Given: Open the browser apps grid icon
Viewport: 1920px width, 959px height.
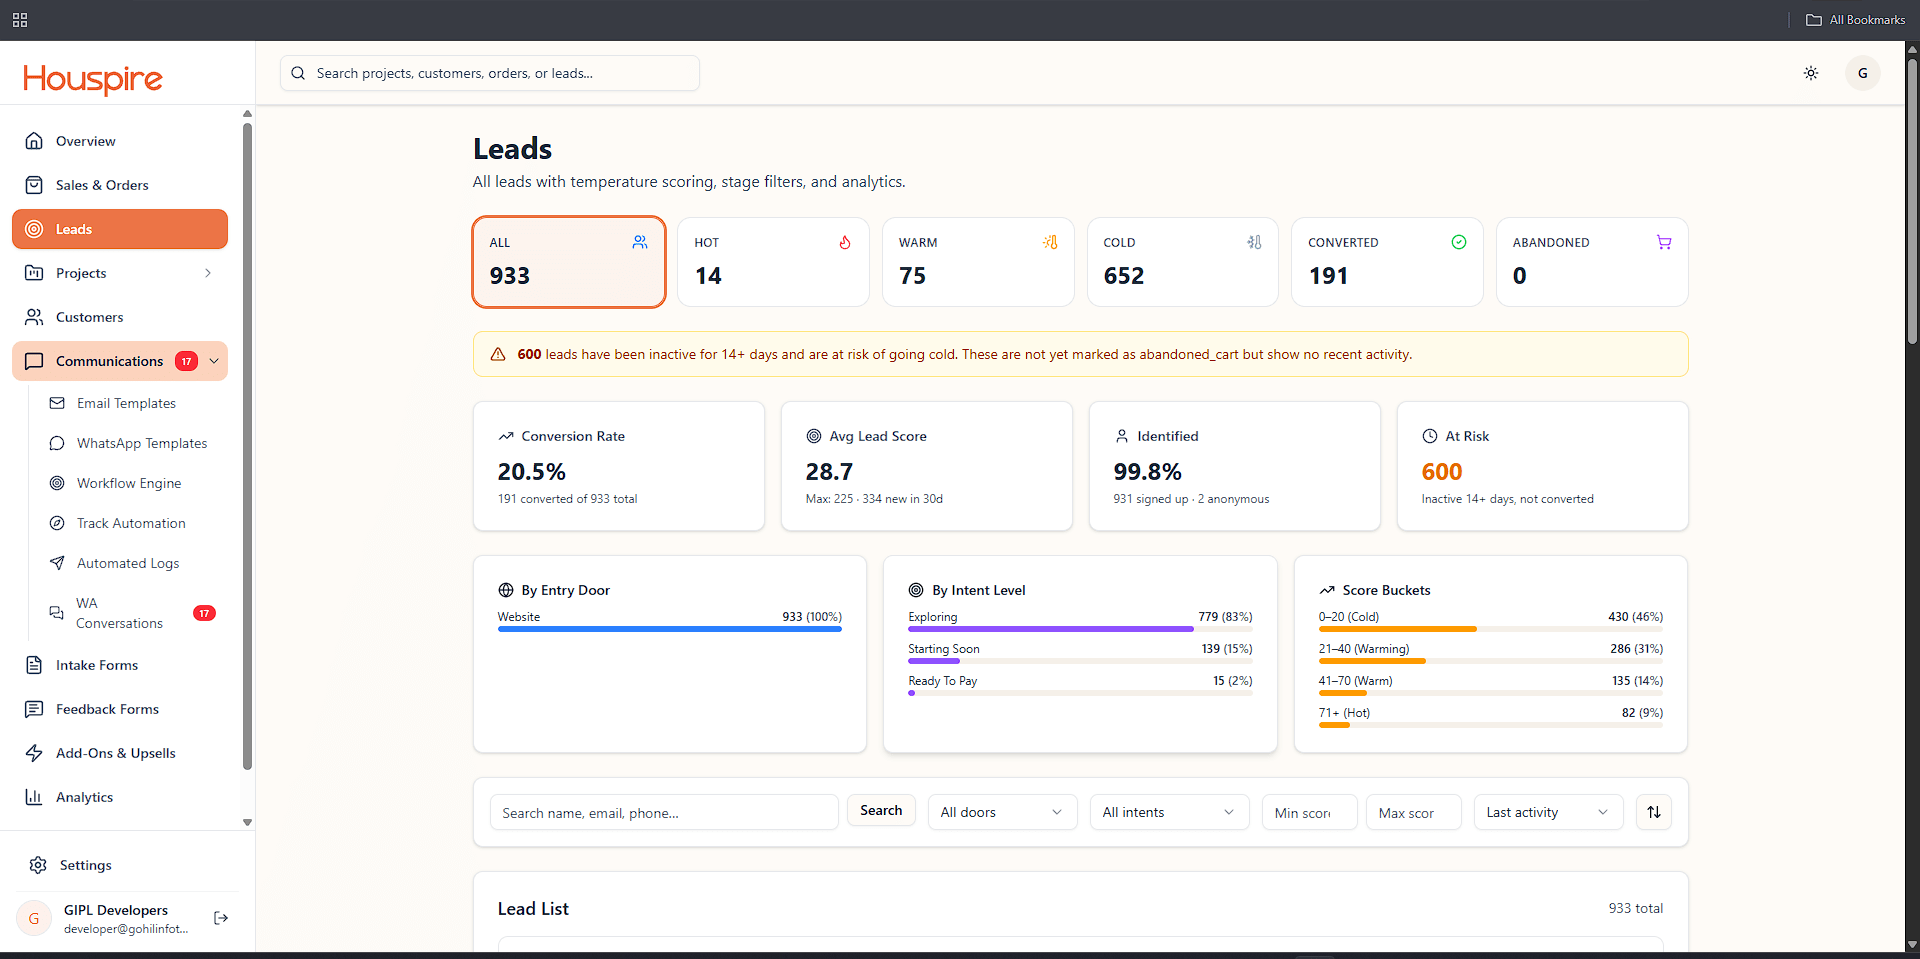Looking at the screenshot, I should click(20, 20).
